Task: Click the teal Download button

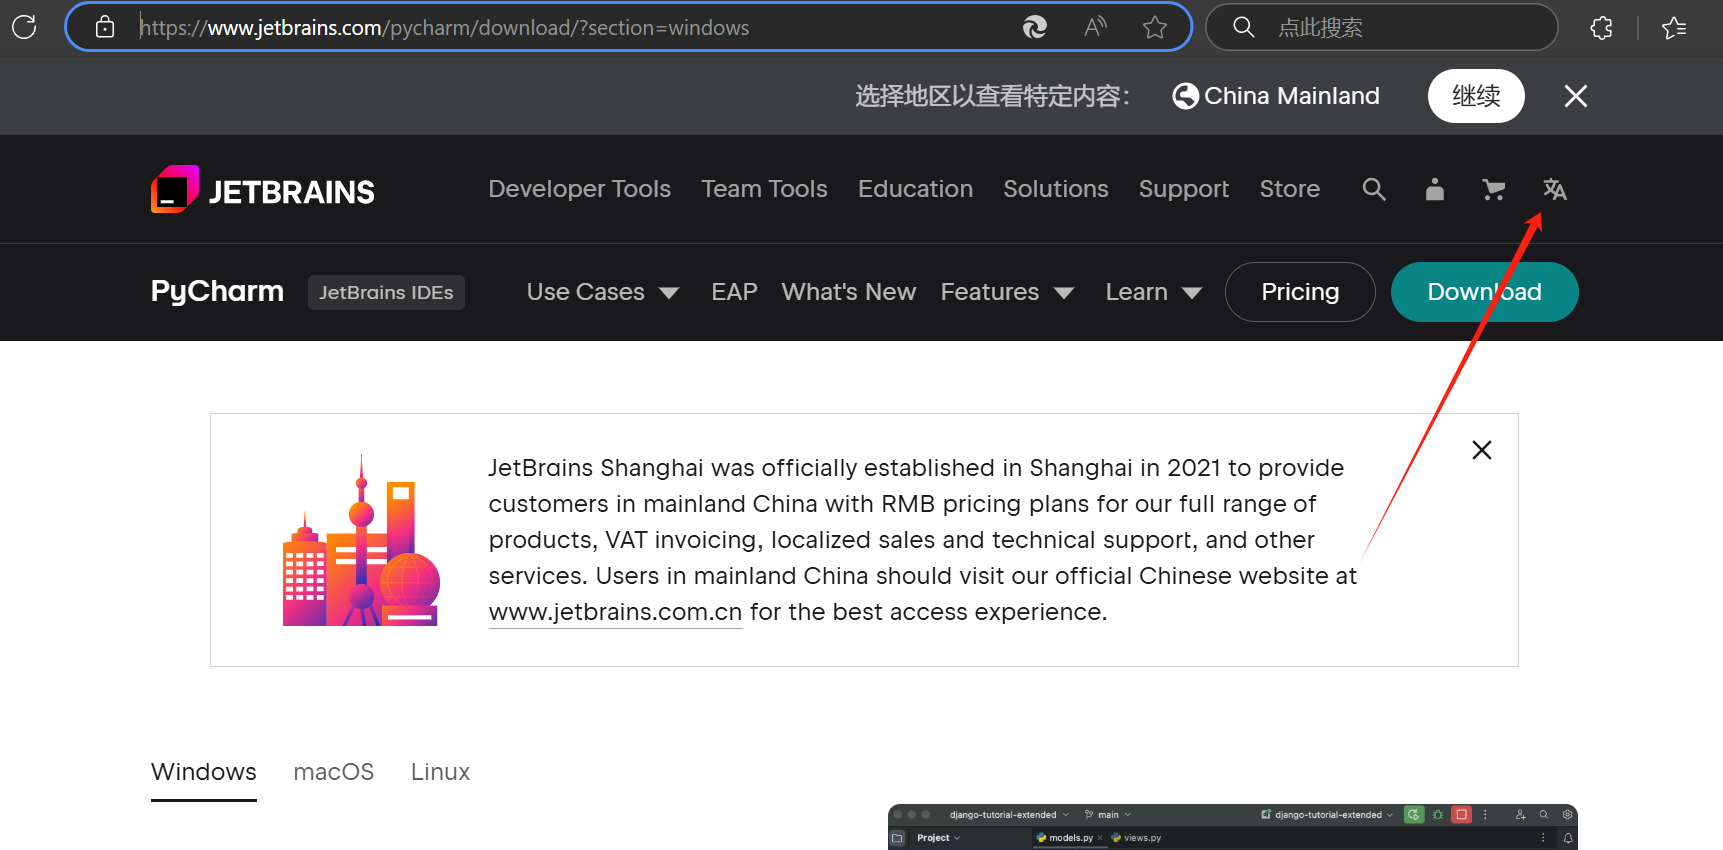Action: click(1485, 292)
